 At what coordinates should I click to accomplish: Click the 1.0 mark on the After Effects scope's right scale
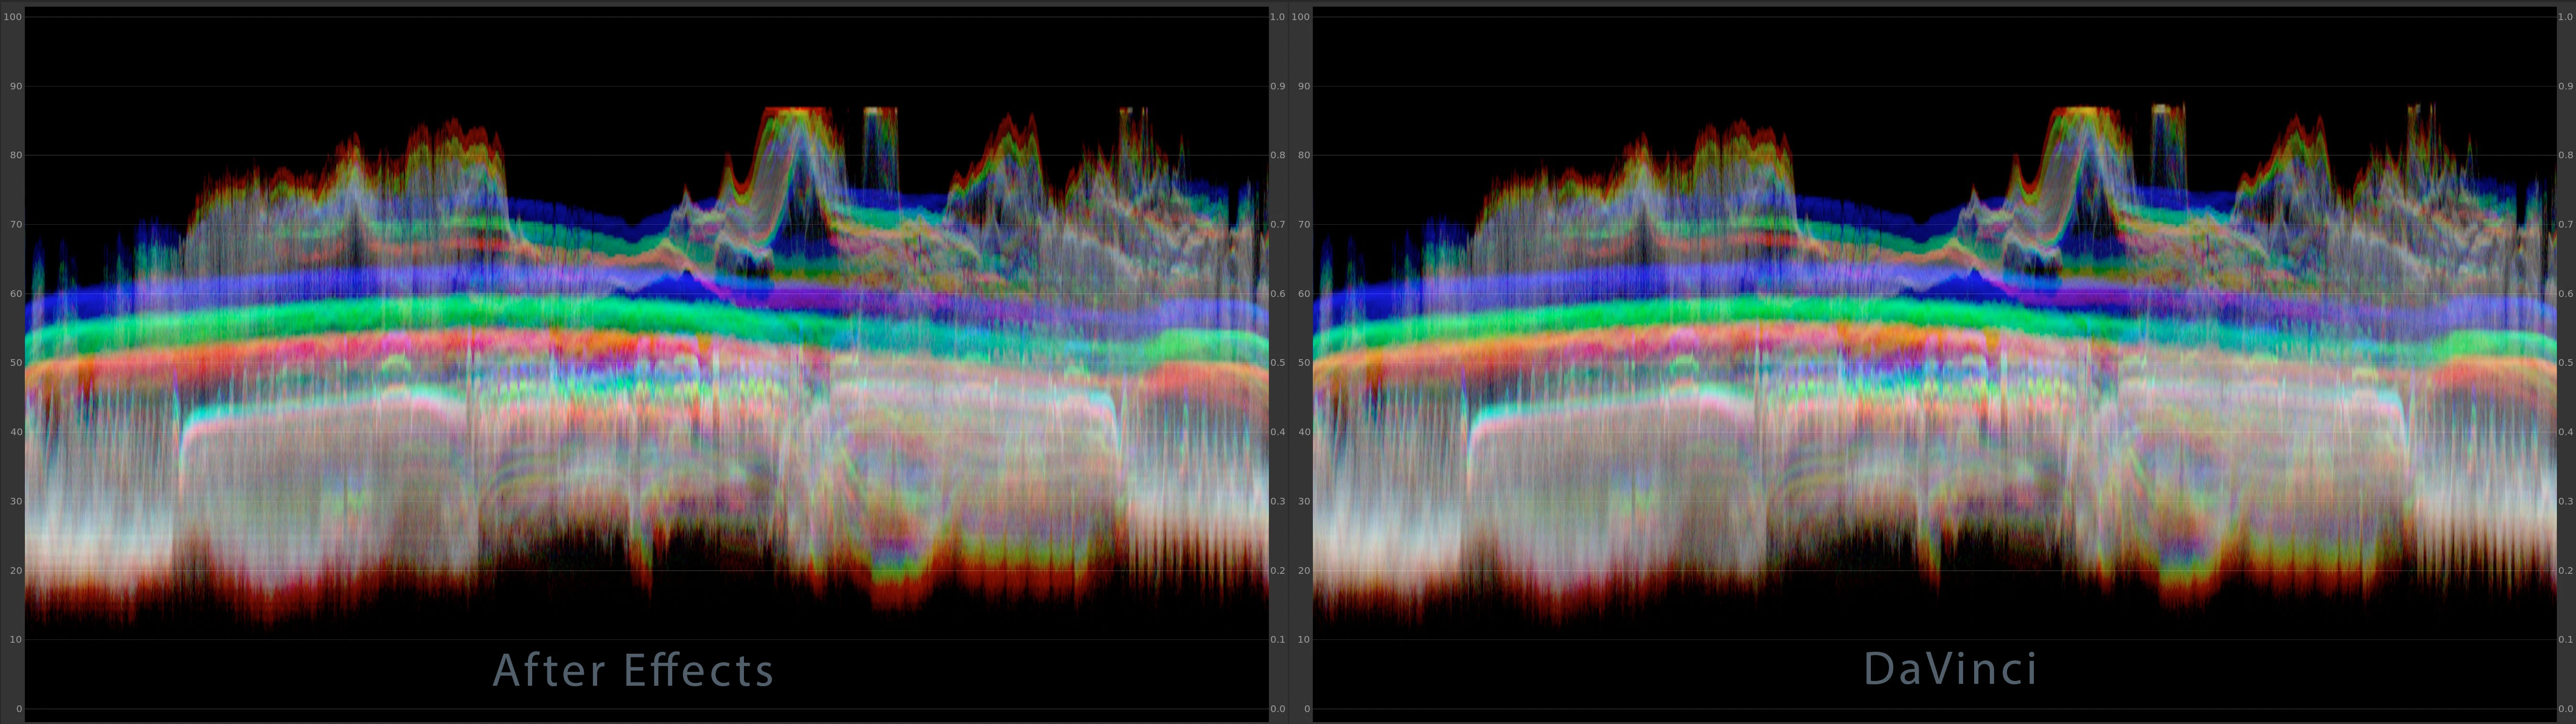point(1277,17)
